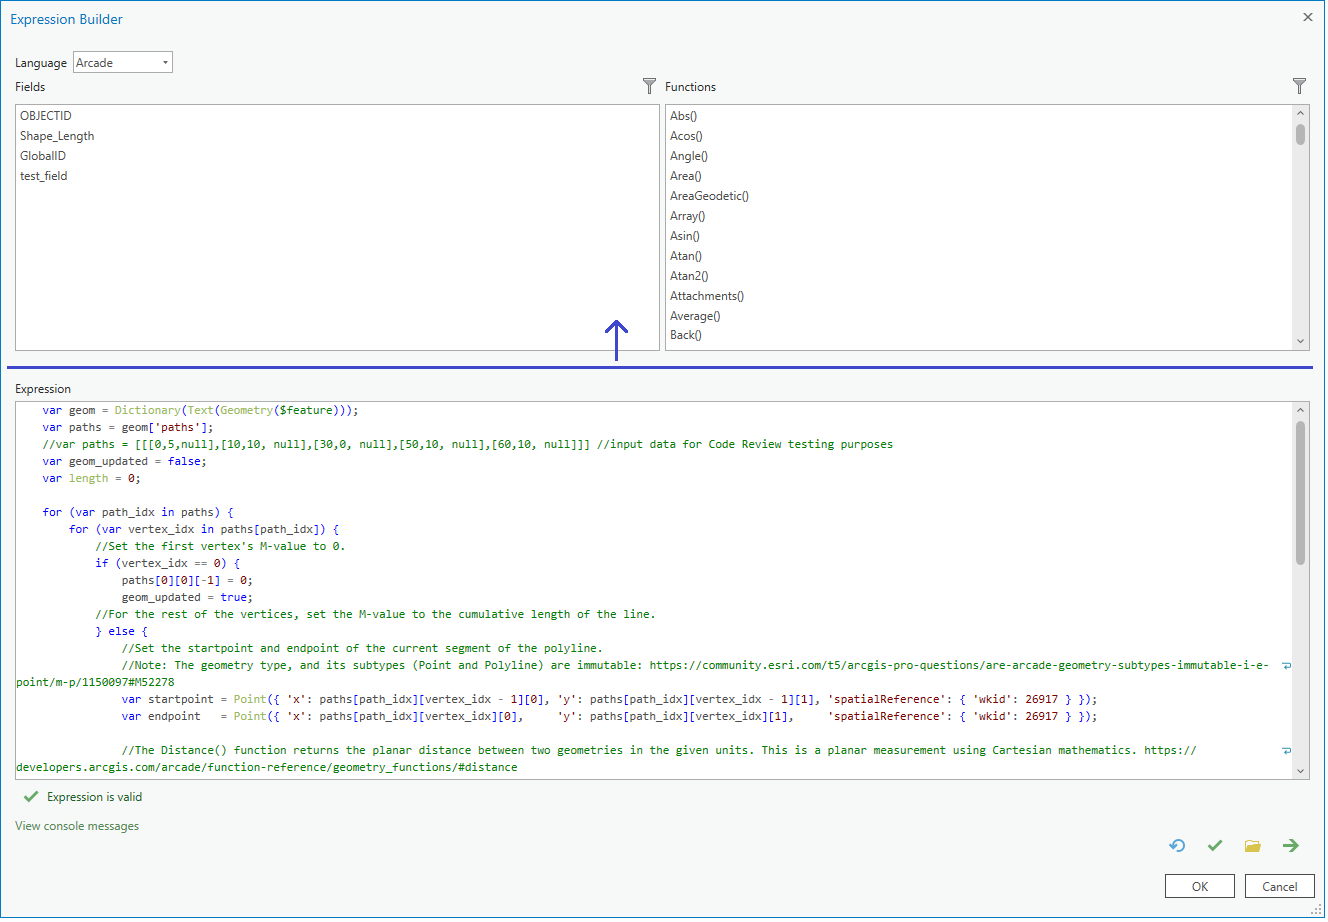Open the Fields filter icon
Screen dimensions: 1328x922
coord(649,86)
